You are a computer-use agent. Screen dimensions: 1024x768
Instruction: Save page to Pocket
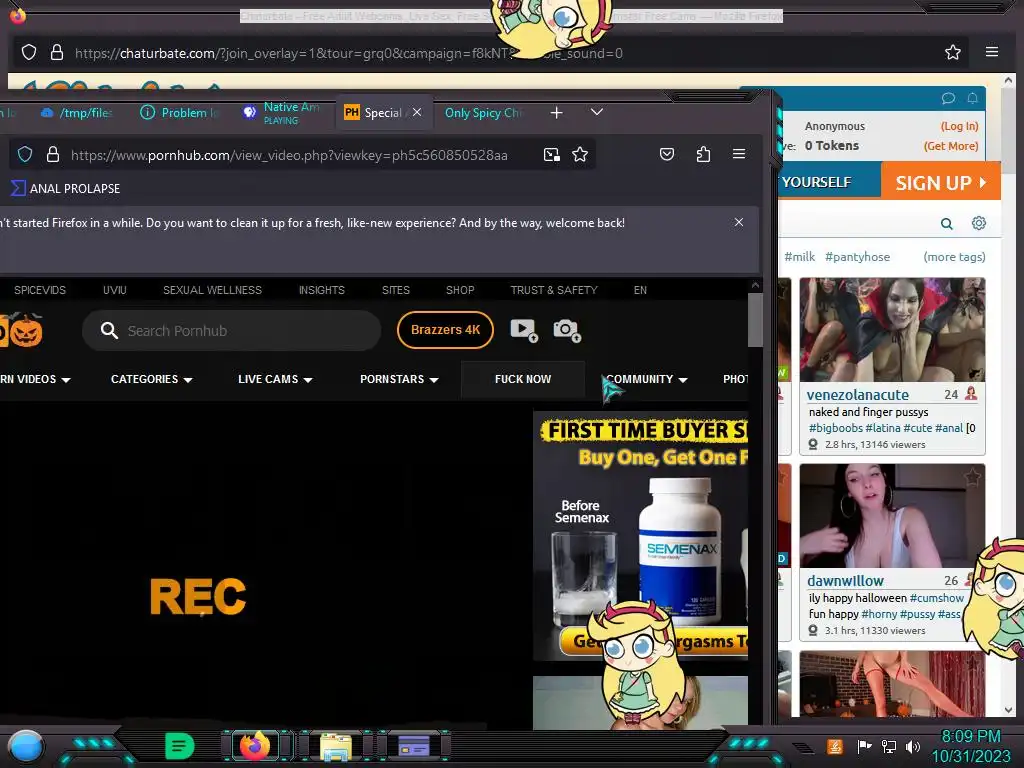coord(666,154)
